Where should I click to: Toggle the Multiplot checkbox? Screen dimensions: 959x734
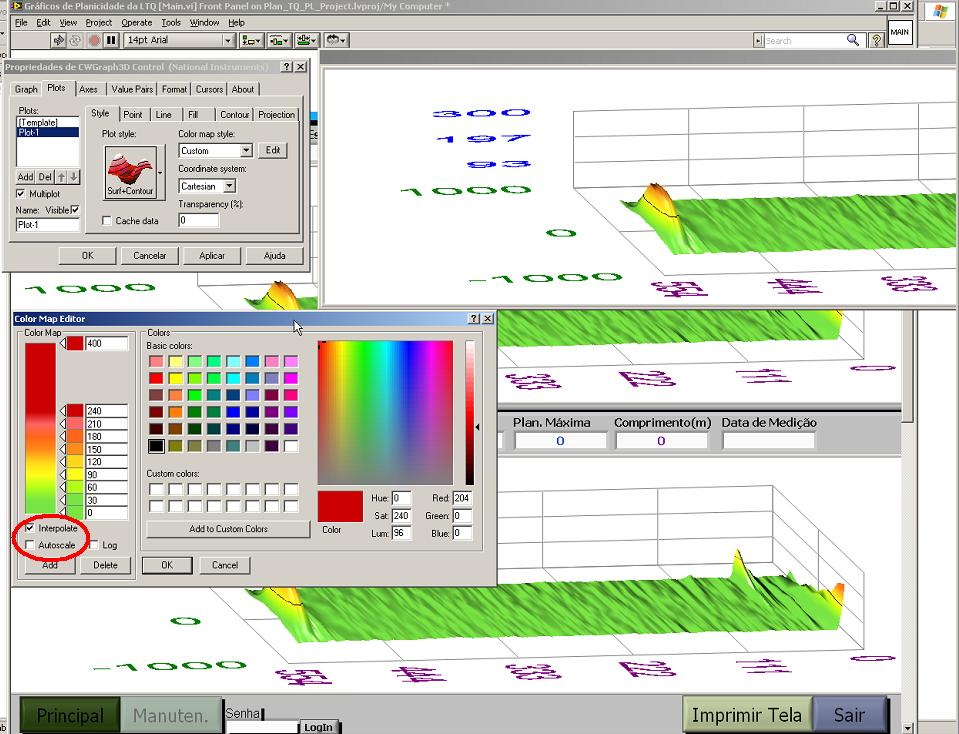point(21,194)
